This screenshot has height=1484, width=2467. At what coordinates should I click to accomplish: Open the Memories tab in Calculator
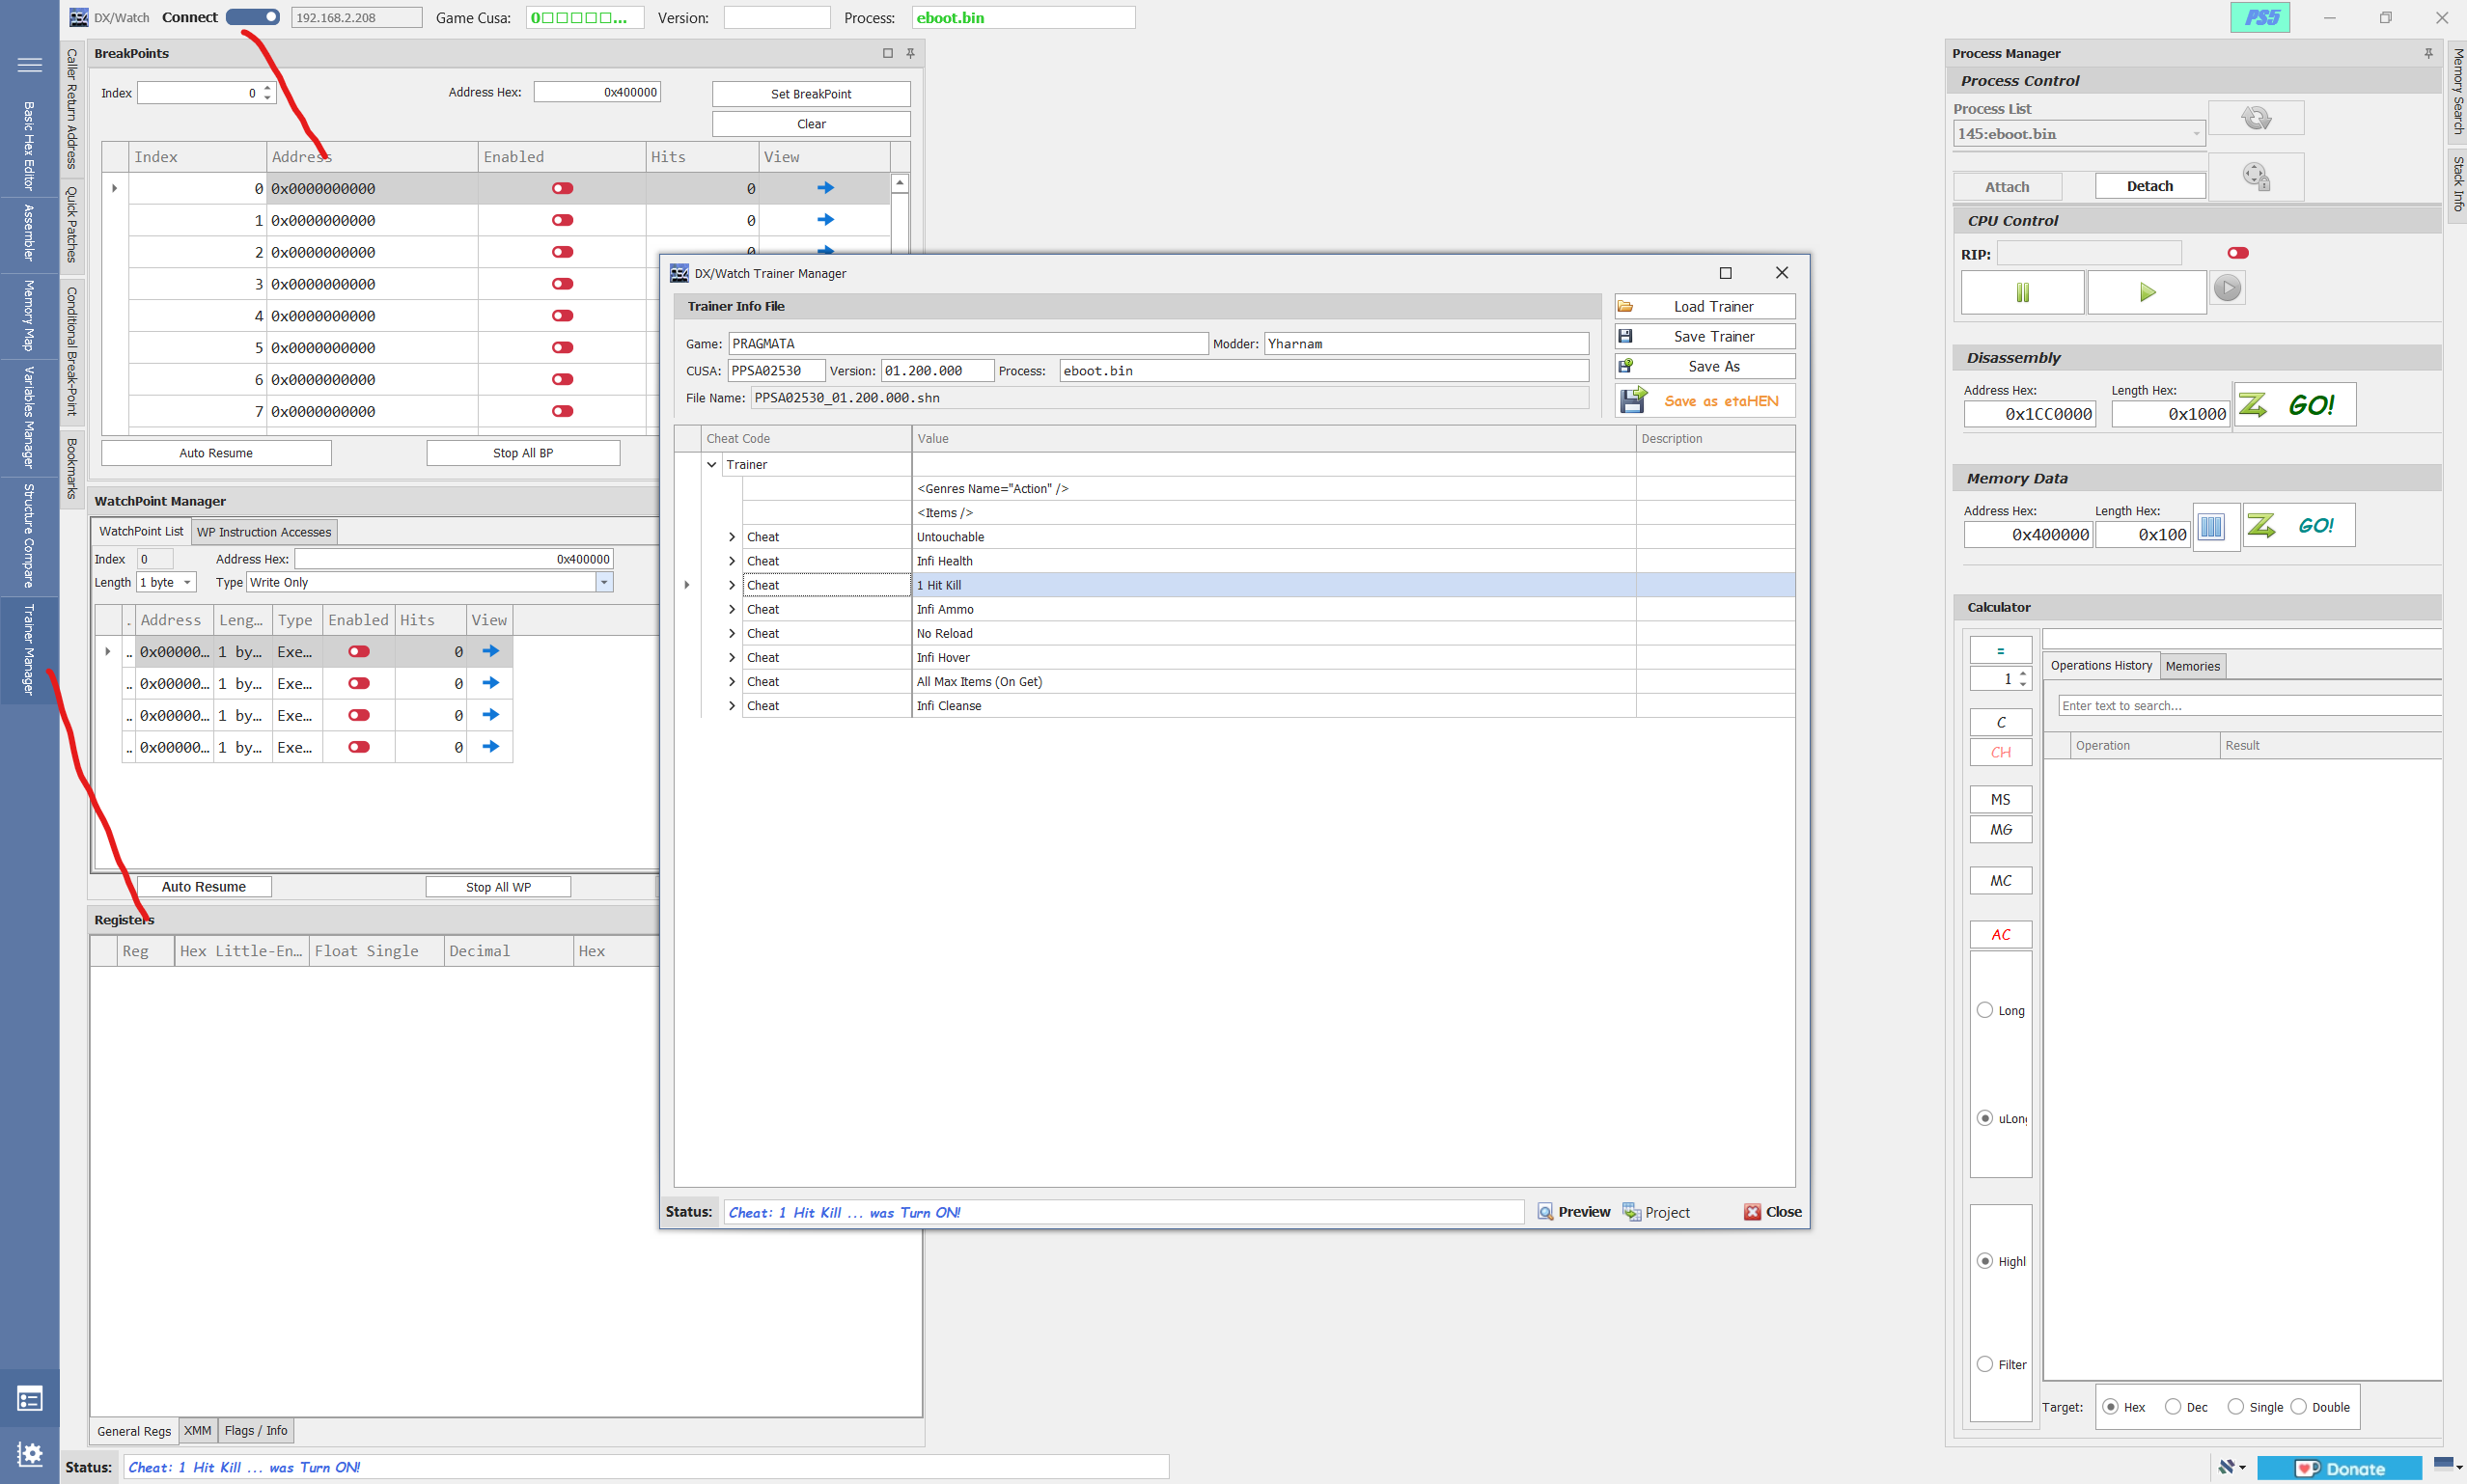tap(2192, 666)
